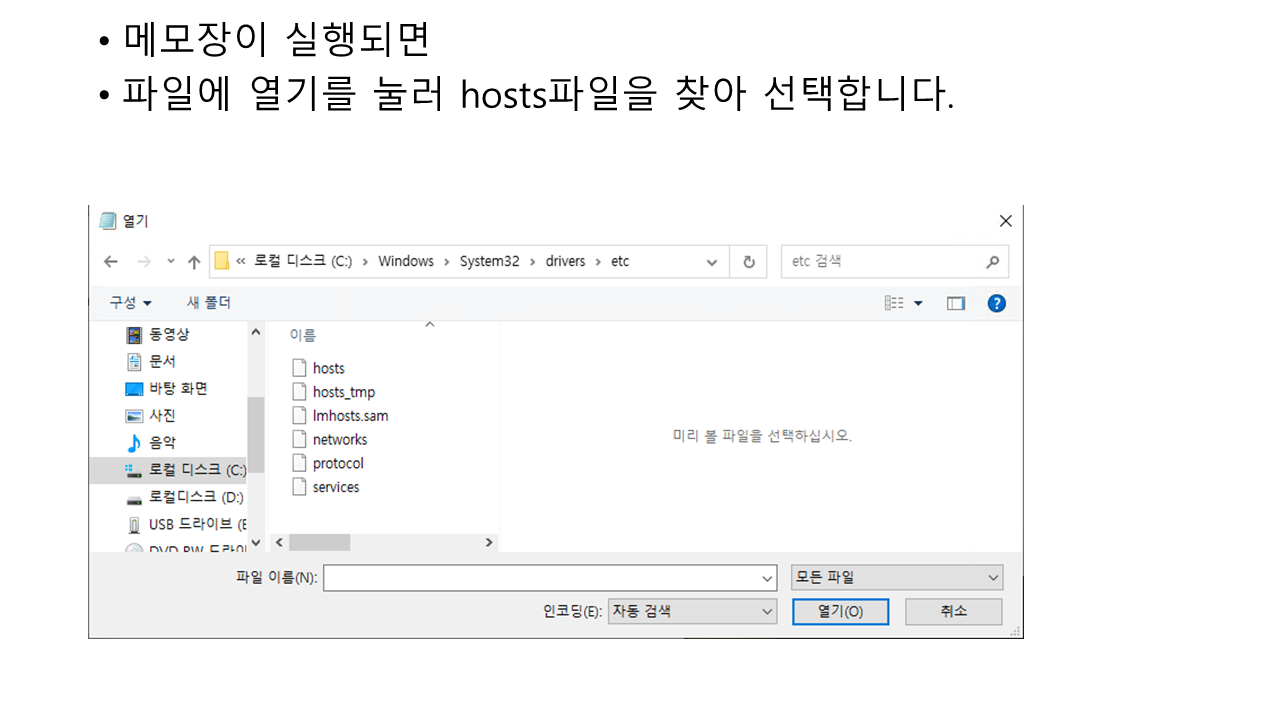Click the 열기(O) button
Viewport: 1280px width, 720px height.
[840, 611]
